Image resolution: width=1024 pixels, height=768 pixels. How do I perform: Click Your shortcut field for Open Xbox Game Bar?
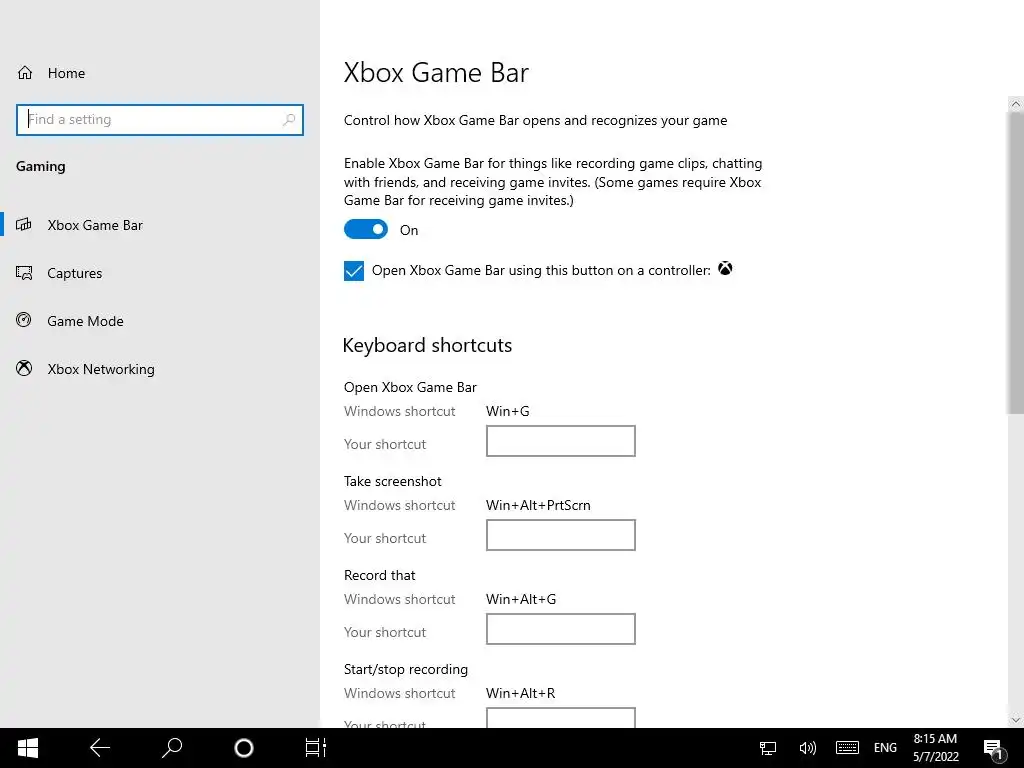point(560,441)
